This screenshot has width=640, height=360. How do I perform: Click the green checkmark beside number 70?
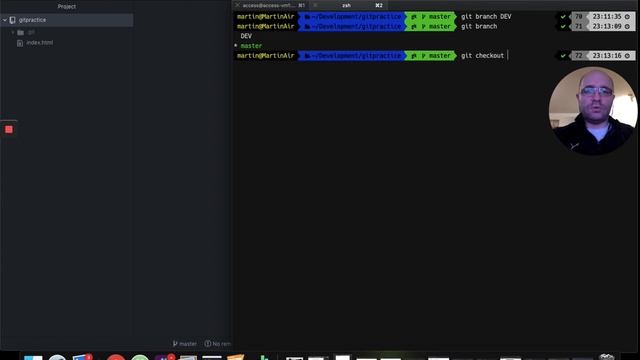tap(563, 17)
